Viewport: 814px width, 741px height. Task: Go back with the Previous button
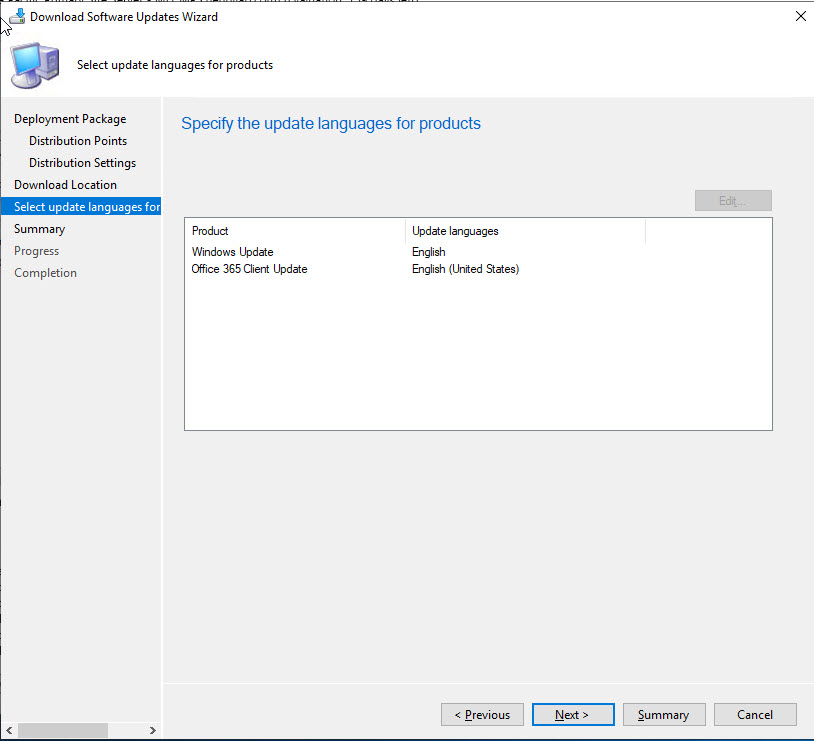pyautogui.click(x=482, y=715)
